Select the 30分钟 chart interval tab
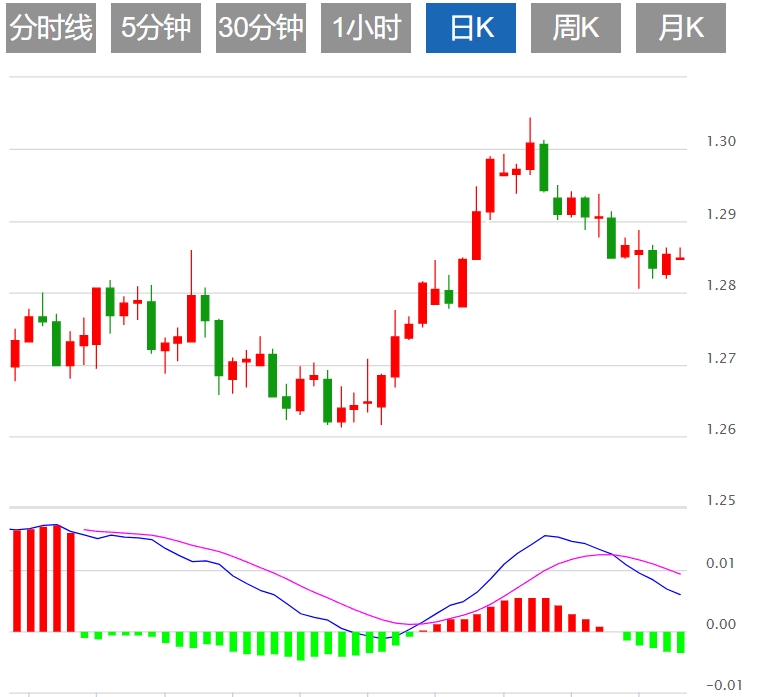 (261, 28)
